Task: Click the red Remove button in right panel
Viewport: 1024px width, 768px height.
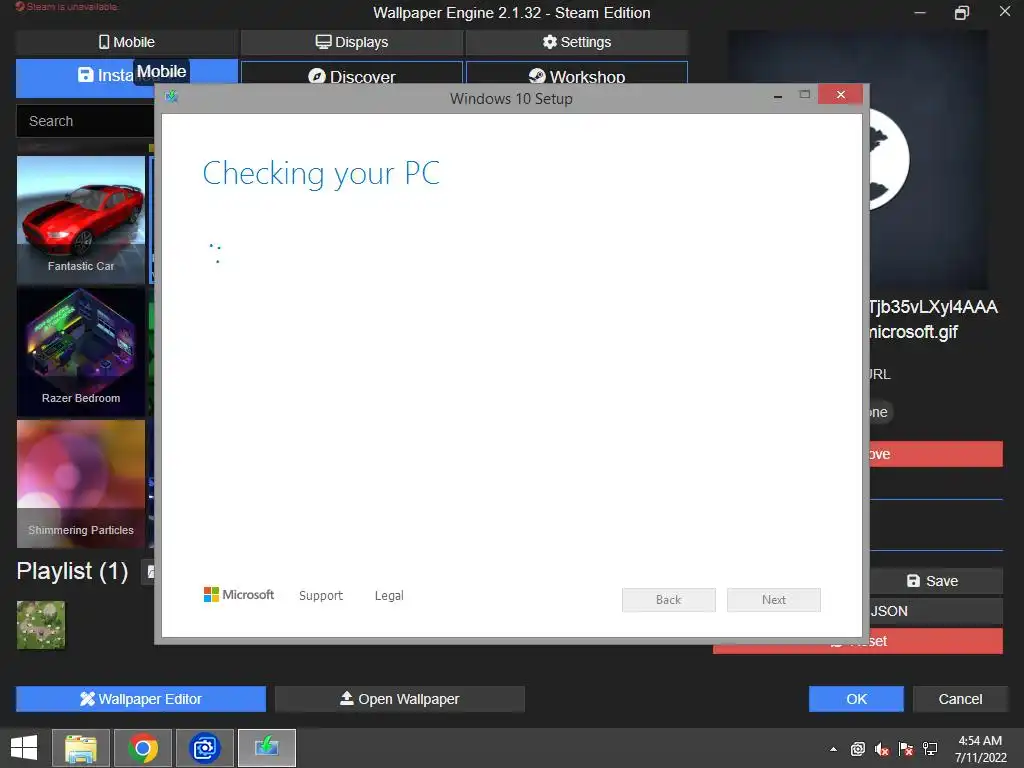Action: click(935, 454)
